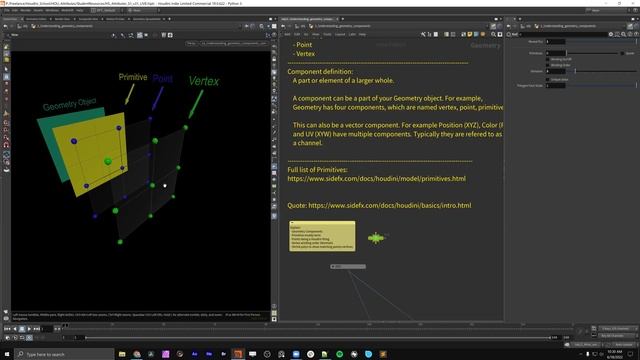
Task: Open the Windows menu in main menu bar
Action: 52,10
